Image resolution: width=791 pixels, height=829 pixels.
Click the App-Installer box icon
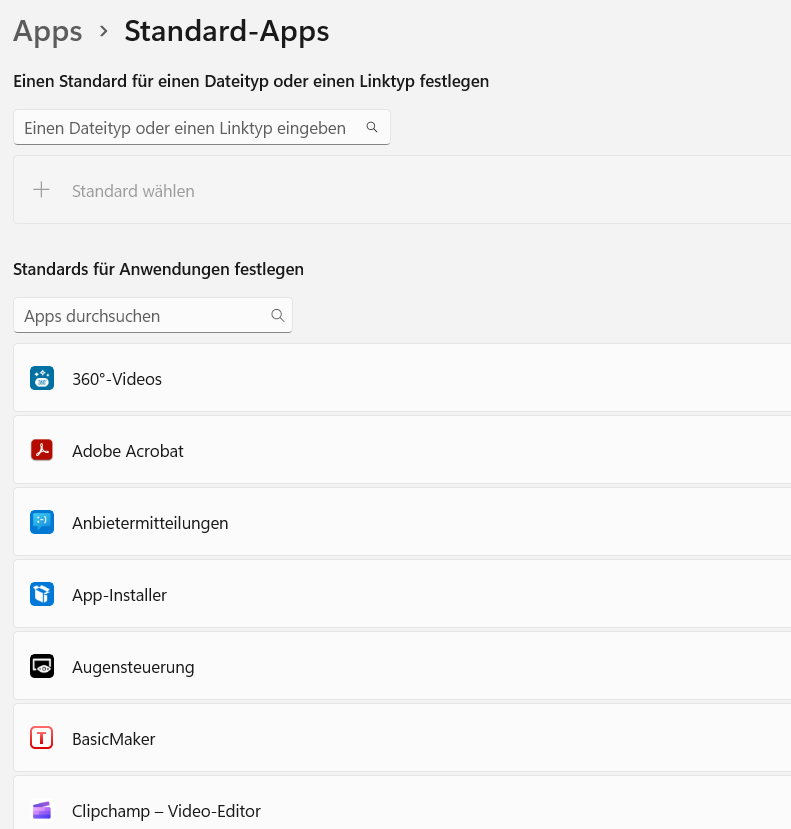point(41,595)
